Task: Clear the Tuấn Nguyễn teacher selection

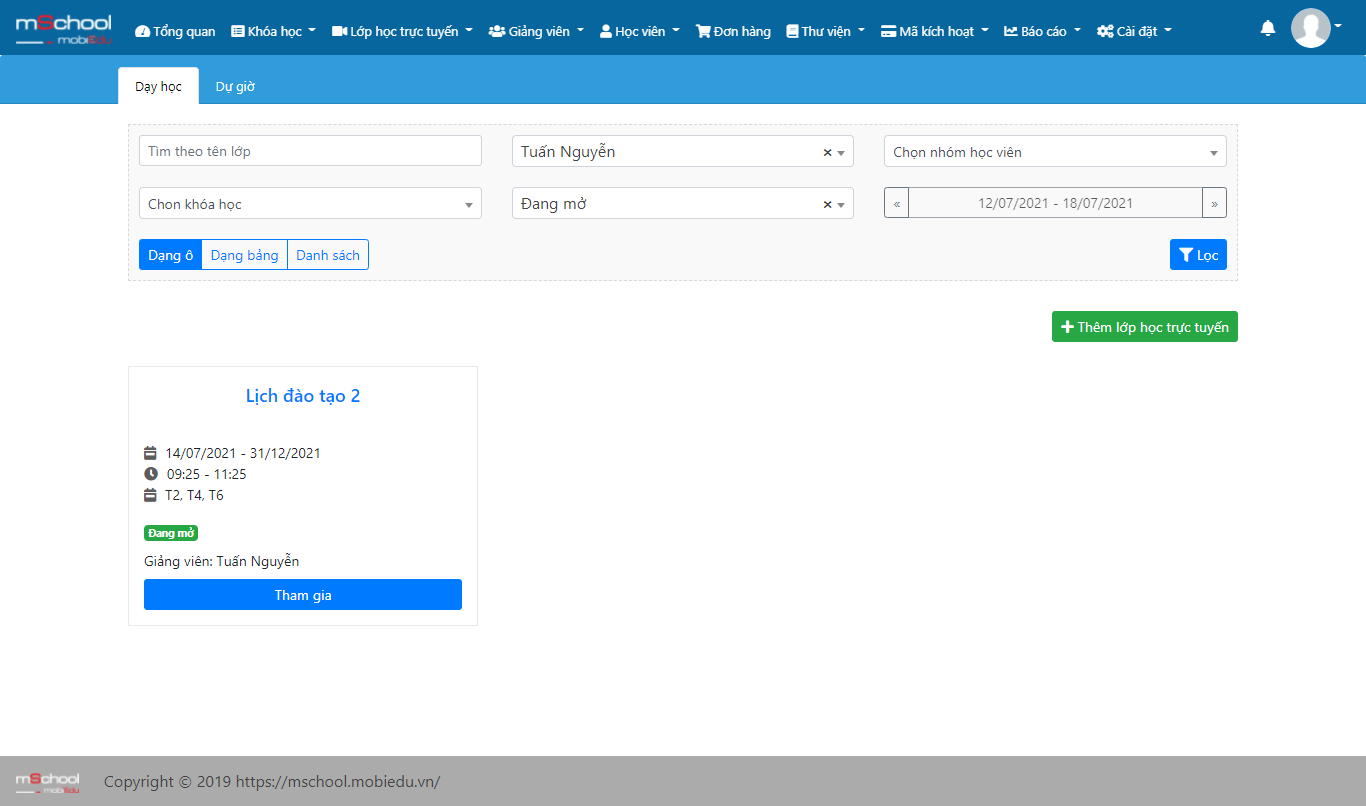Action: coord(827,152)
